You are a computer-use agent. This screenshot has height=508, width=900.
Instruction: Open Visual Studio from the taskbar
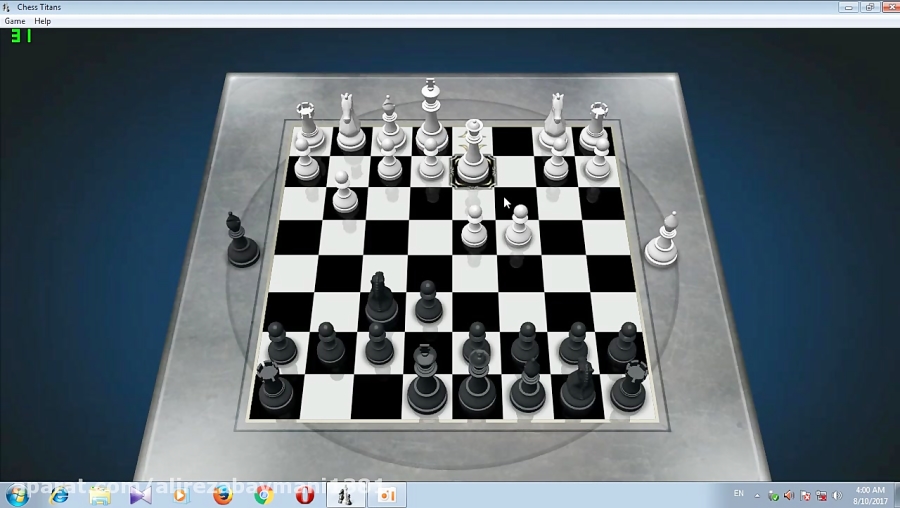[140, 495]
